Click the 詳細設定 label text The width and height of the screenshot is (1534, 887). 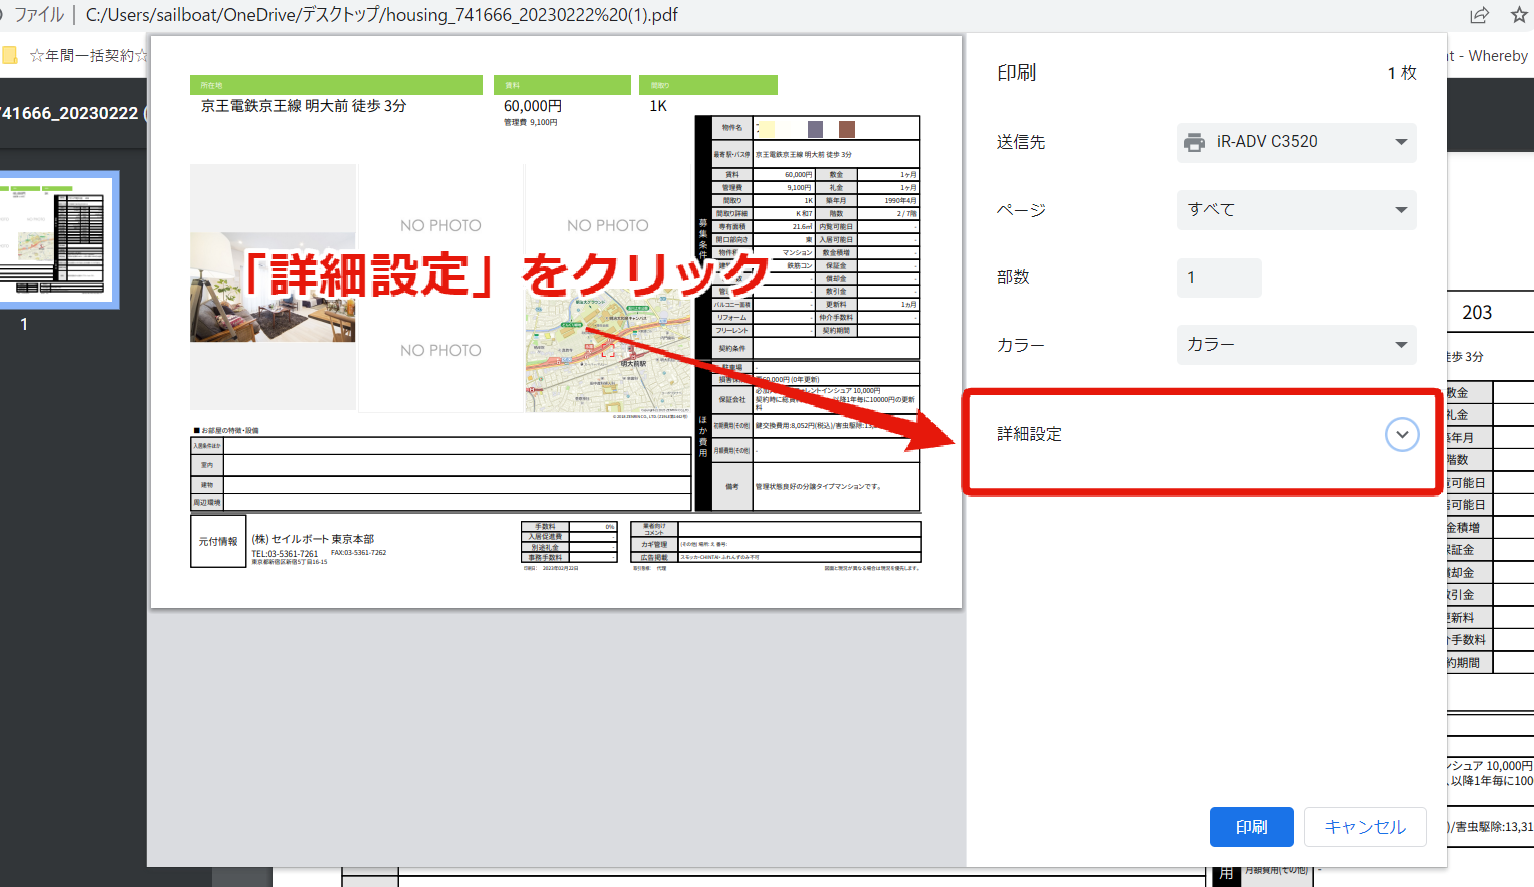1029,434
